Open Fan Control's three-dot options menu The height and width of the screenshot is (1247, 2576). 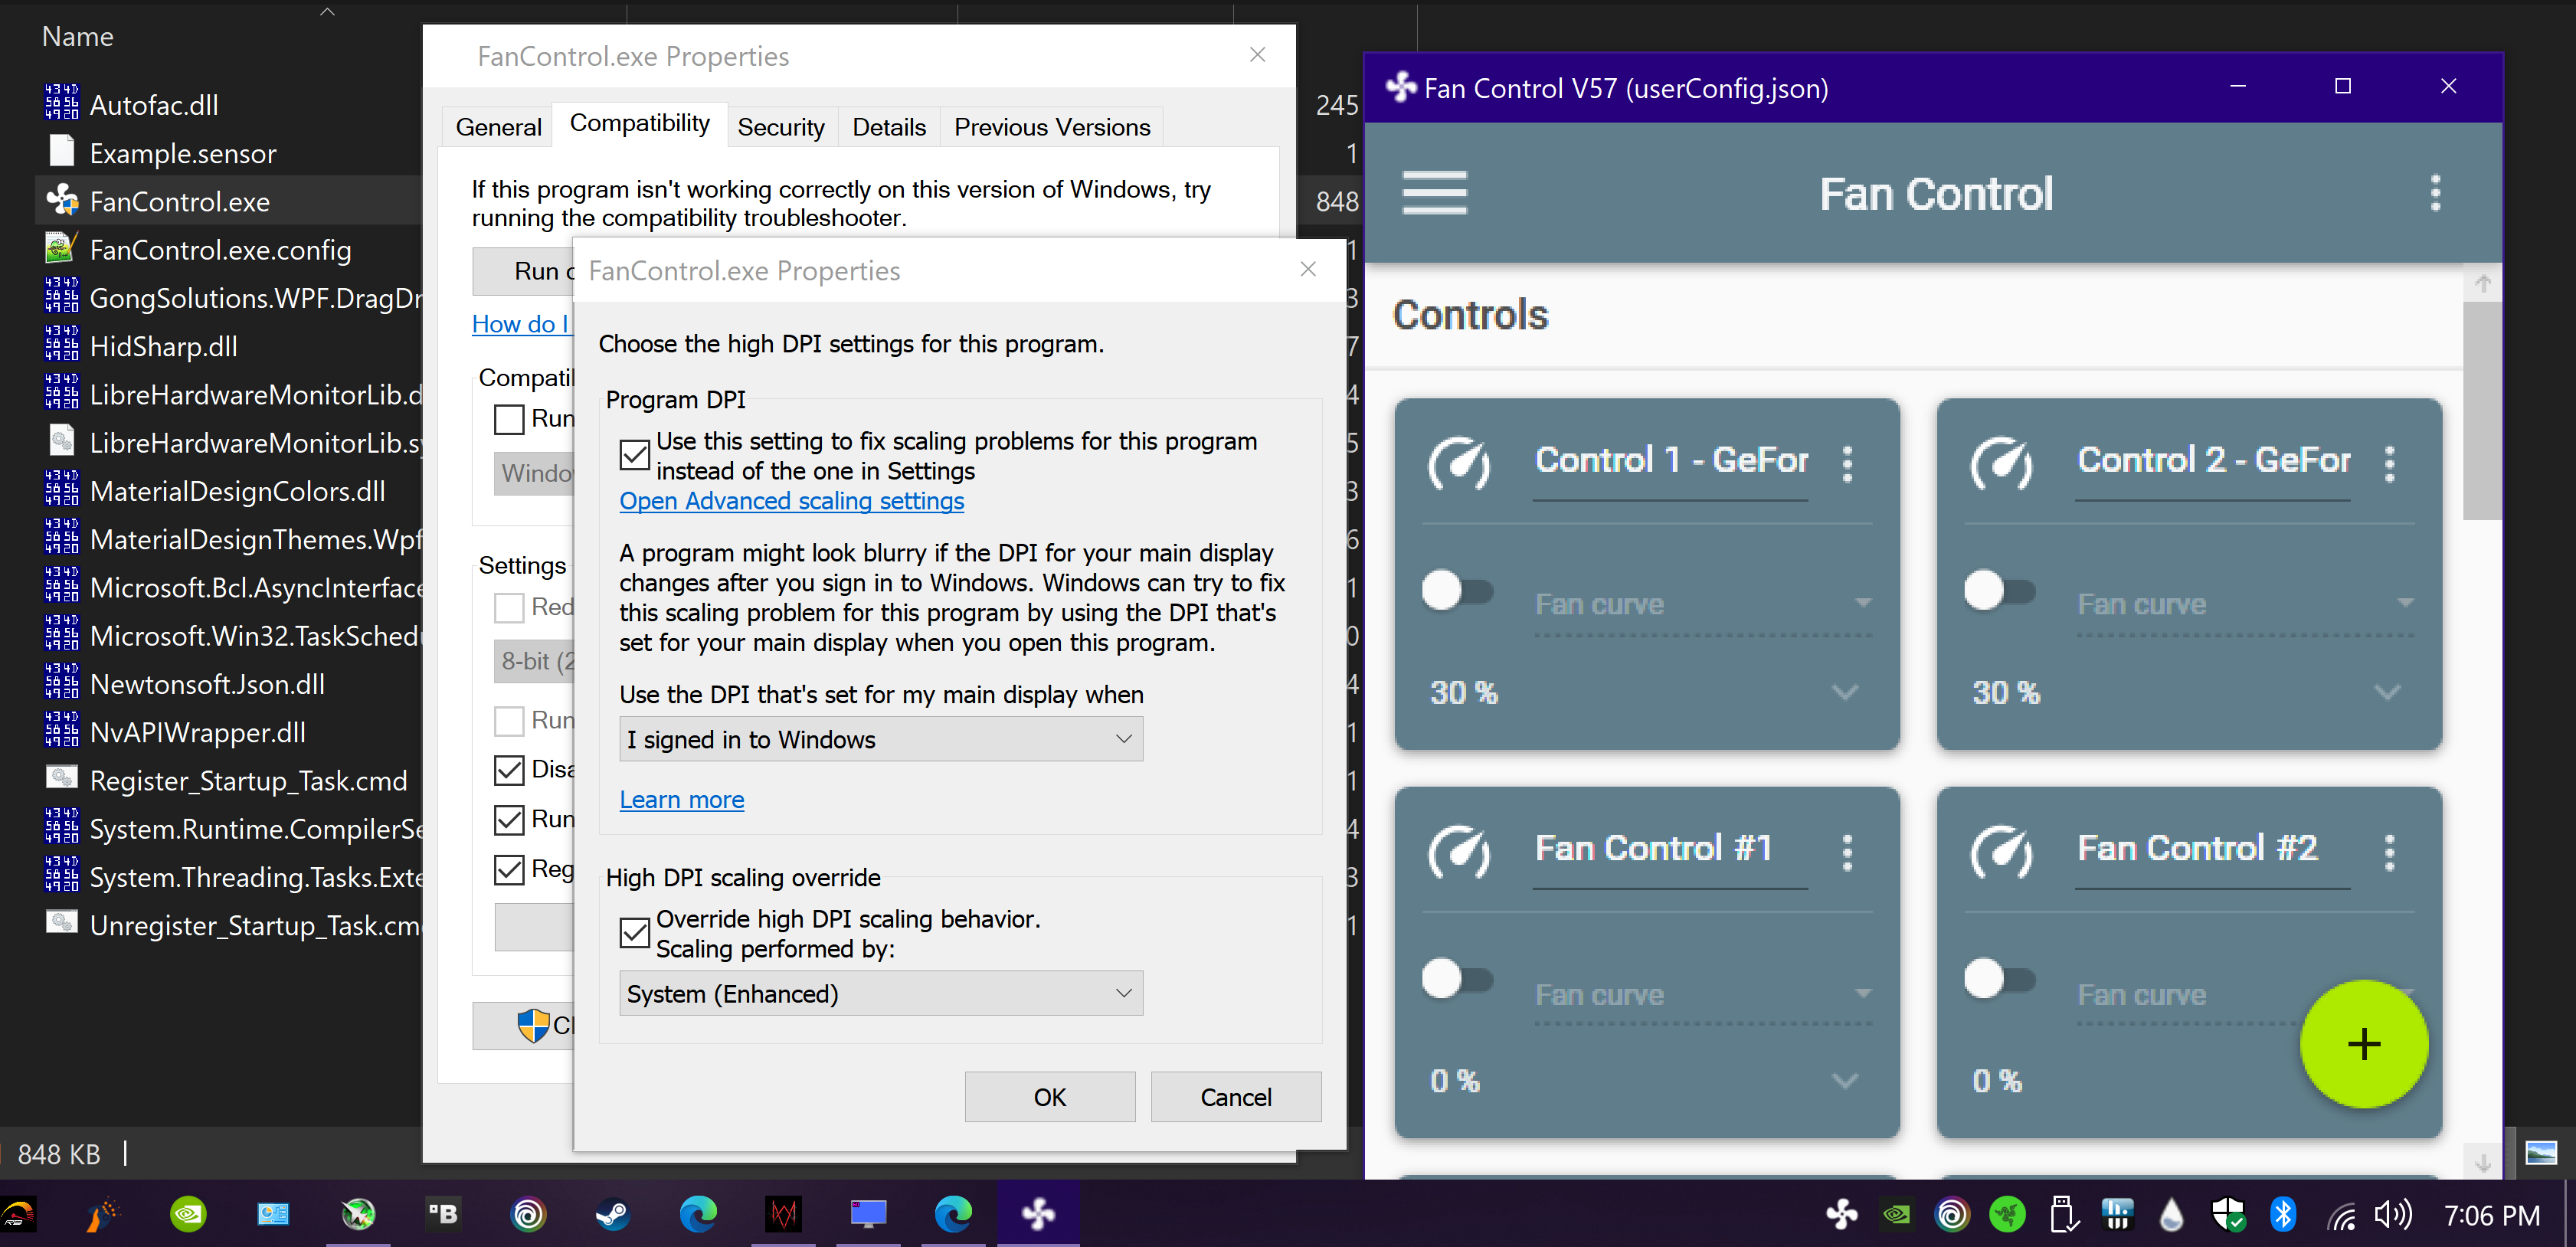click(x=2437, y=193)
